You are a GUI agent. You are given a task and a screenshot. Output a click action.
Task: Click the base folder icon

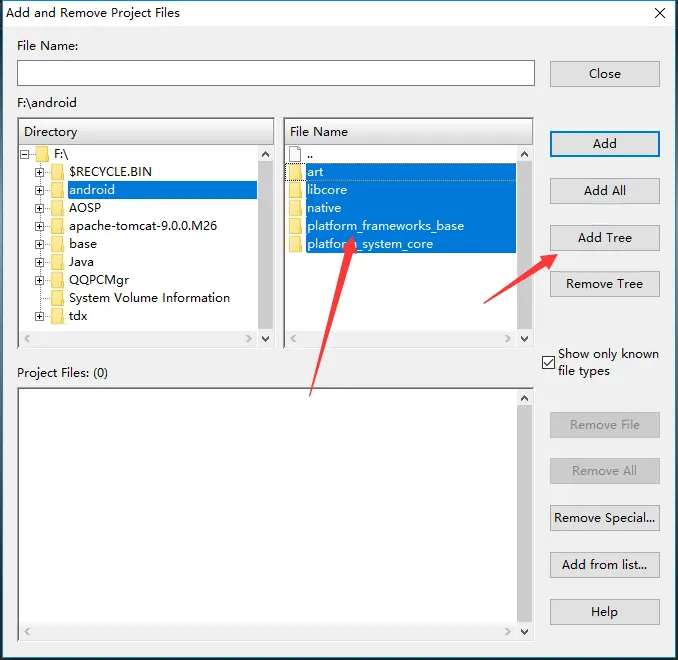pyautogui.click(x=57, y=244)
